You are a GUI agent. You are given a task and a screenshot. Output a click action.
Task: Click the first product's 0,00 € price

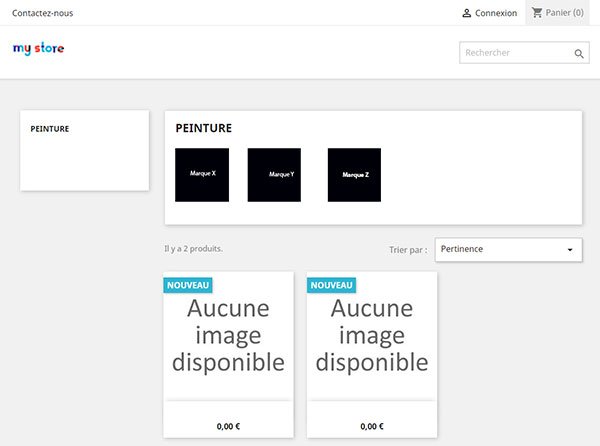pos(228,426)
